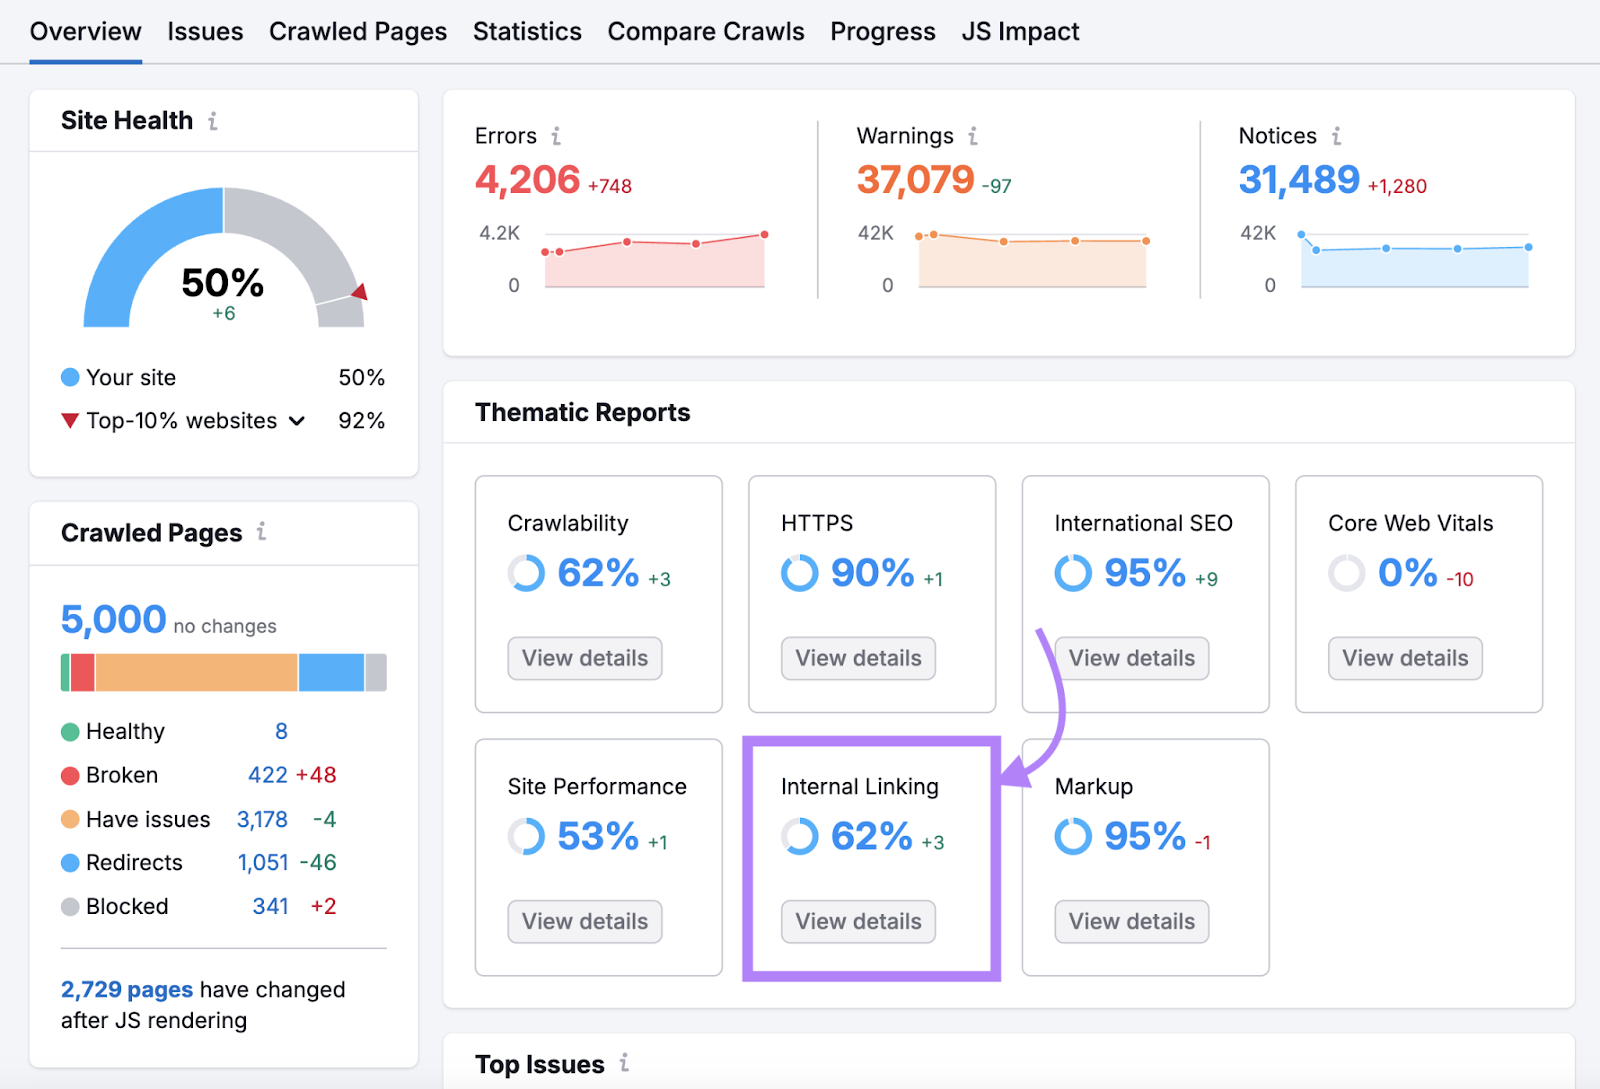The height and width of the screenshot is (1089, 1600).
Task: Click the blue Your site legend dot
Action: click(70, 377)
